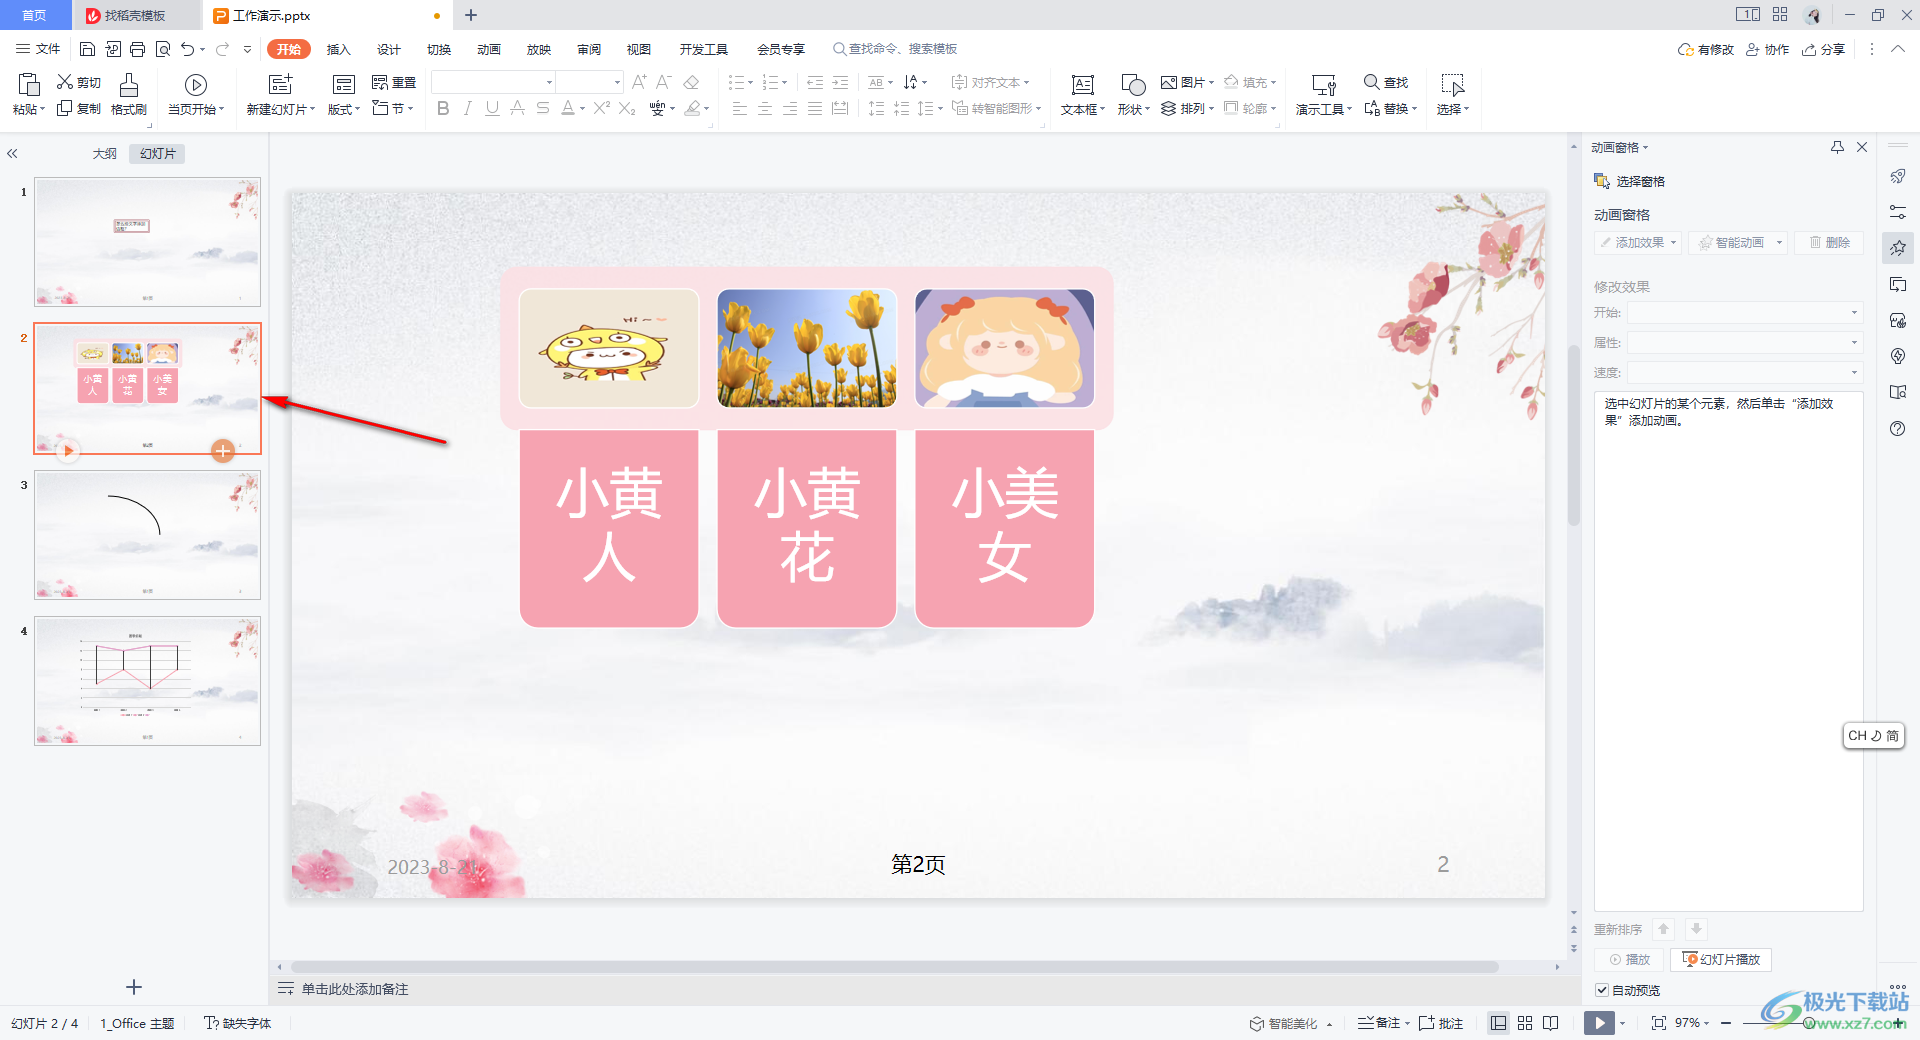Open Selection Pane (选择窗格) icon
Screen dimensions: 1920x1040
tap(1602, 181)
